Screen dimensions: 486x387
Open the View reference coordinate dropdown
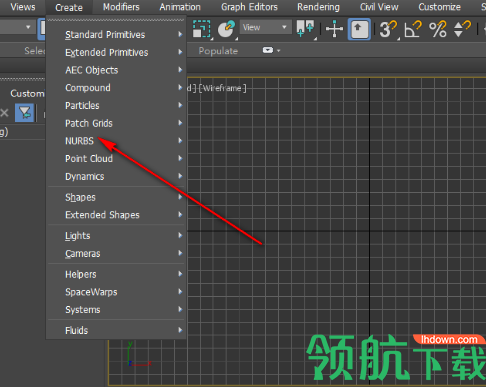[x=265, y=27]
